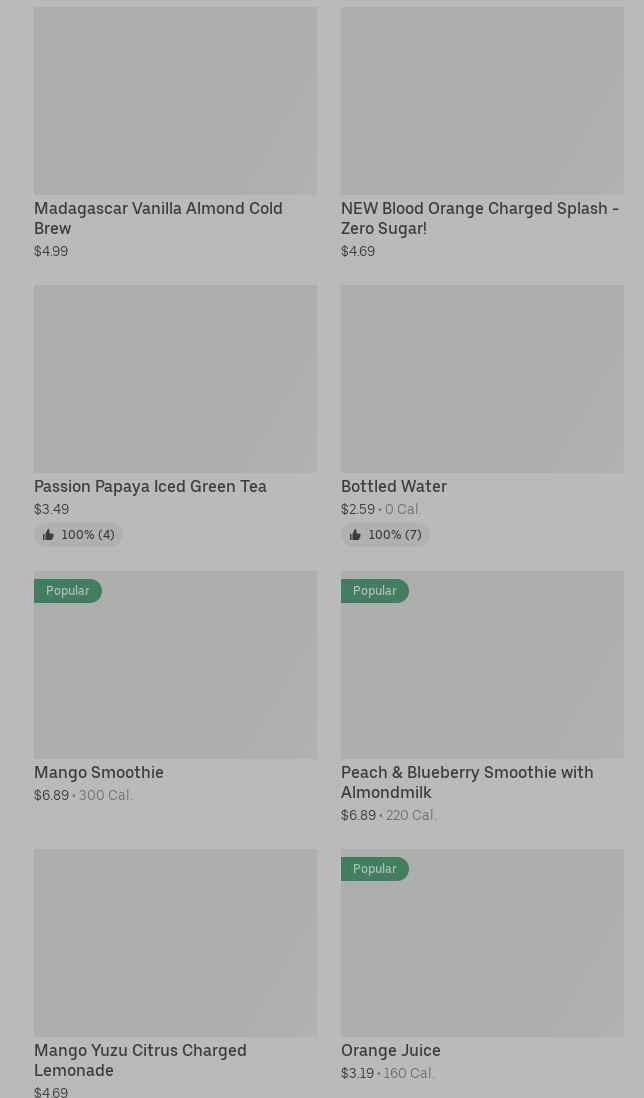Screen dimensions: 644x1098
Task: Open Madagascar Vanilla Almond Cold Brew item
Action: (x=158, y=218)
